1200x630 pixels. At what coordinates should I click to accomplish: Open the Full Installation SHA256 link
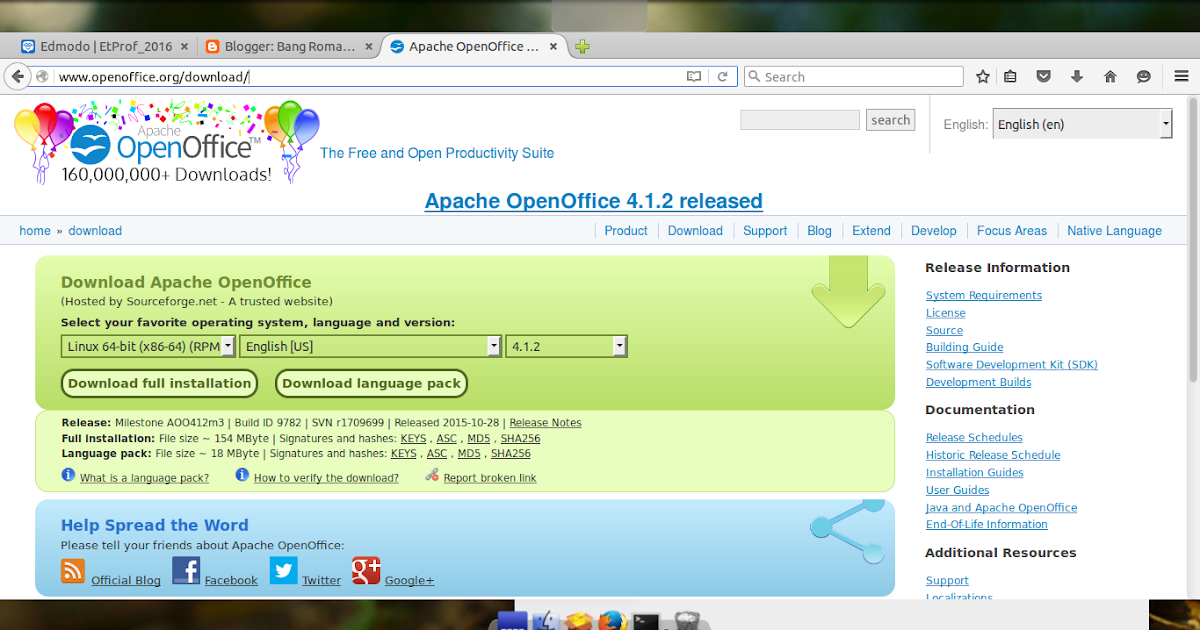pyautogui.click(x=521, y=438)
